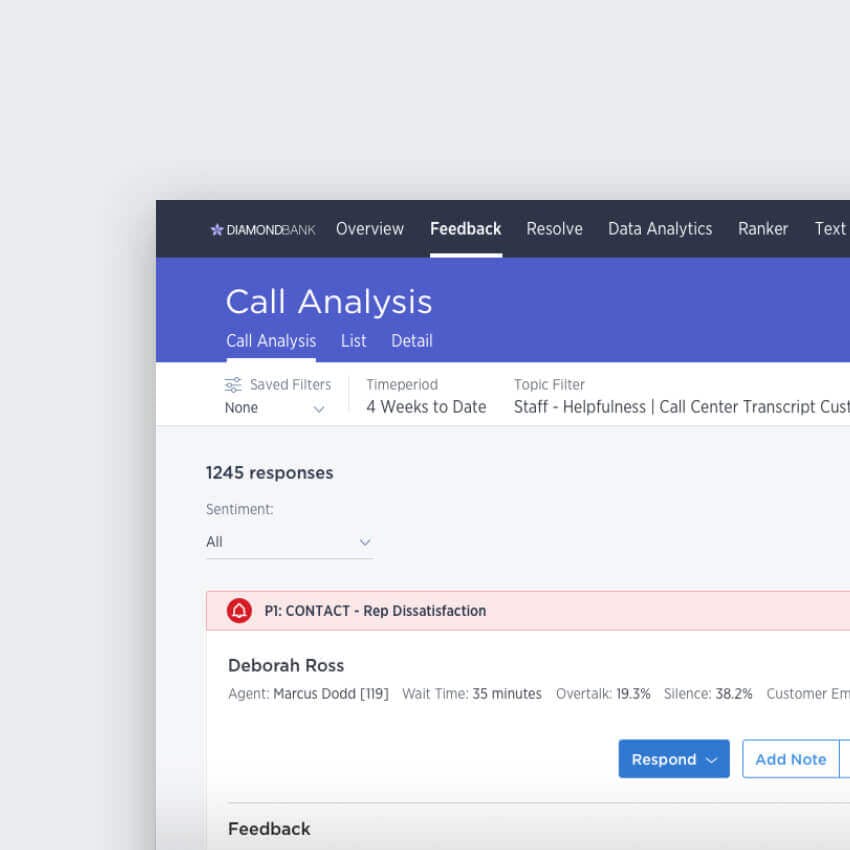Click the customer name Deborah Ross

point(286,666)
